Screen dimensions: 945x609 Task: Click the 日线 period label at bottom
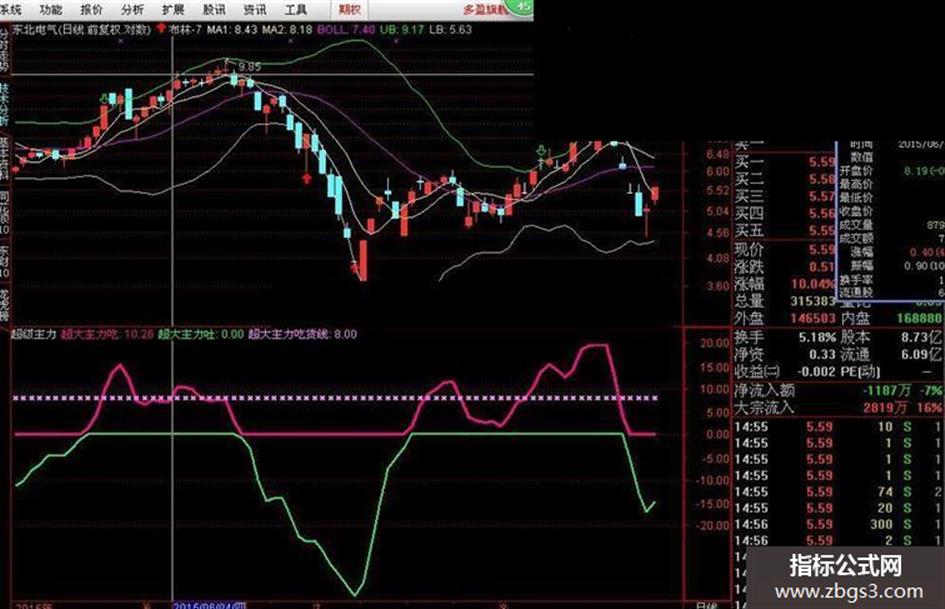pyautogui.click(x=706, y=605)
